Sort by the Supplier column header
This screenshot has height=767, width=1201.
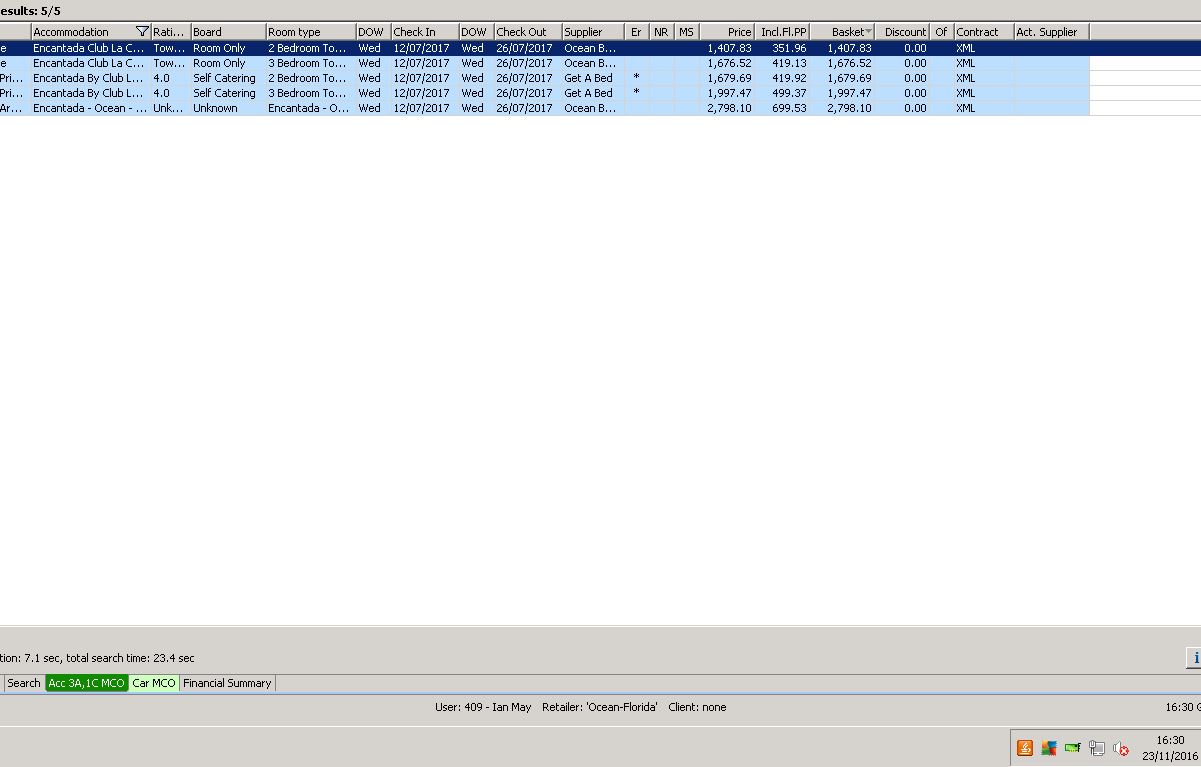[x=593, y=32]
